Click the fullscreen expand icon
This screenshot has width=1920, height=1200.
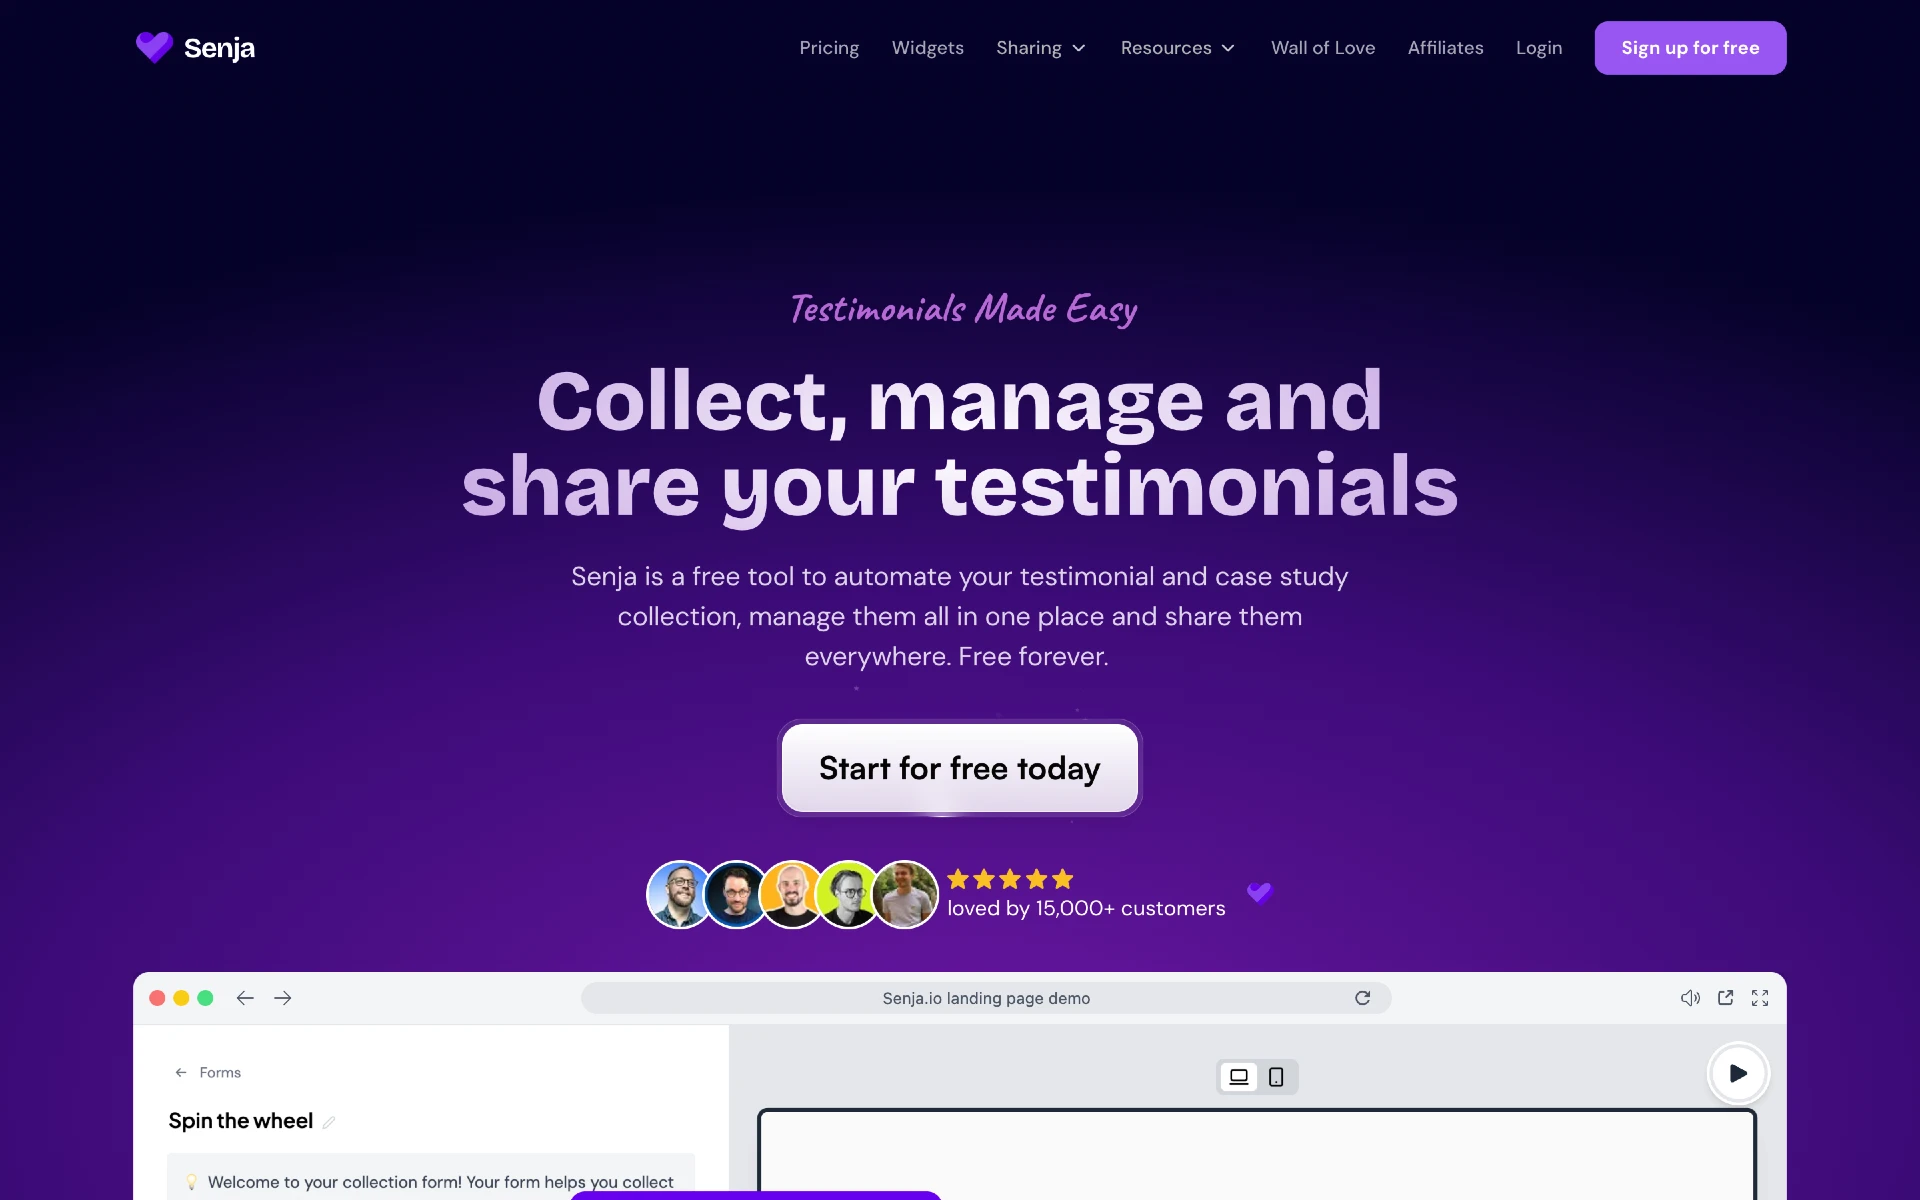(1760, 997)
